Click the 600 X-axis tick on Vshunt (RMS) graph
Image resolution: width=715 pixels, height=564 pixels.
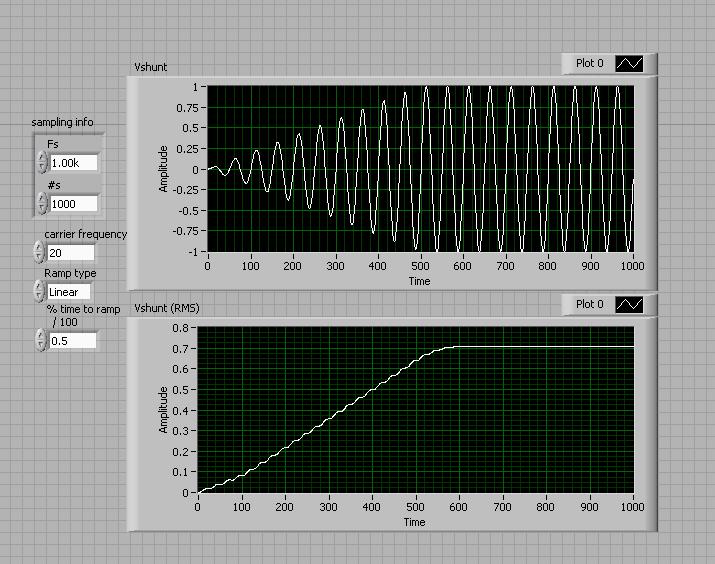[458, 507]
